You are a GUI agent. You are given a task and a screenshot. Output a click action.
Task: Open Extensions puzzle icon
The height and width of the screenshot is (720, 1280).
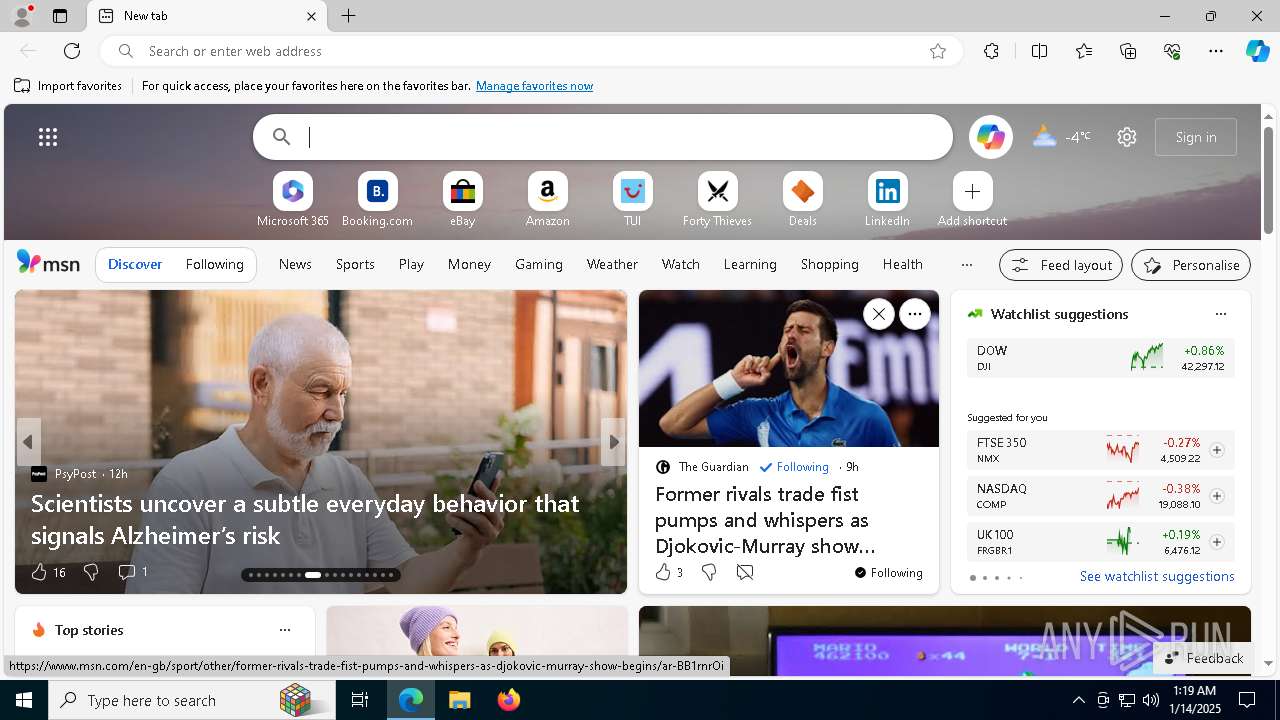coord(991,51)
